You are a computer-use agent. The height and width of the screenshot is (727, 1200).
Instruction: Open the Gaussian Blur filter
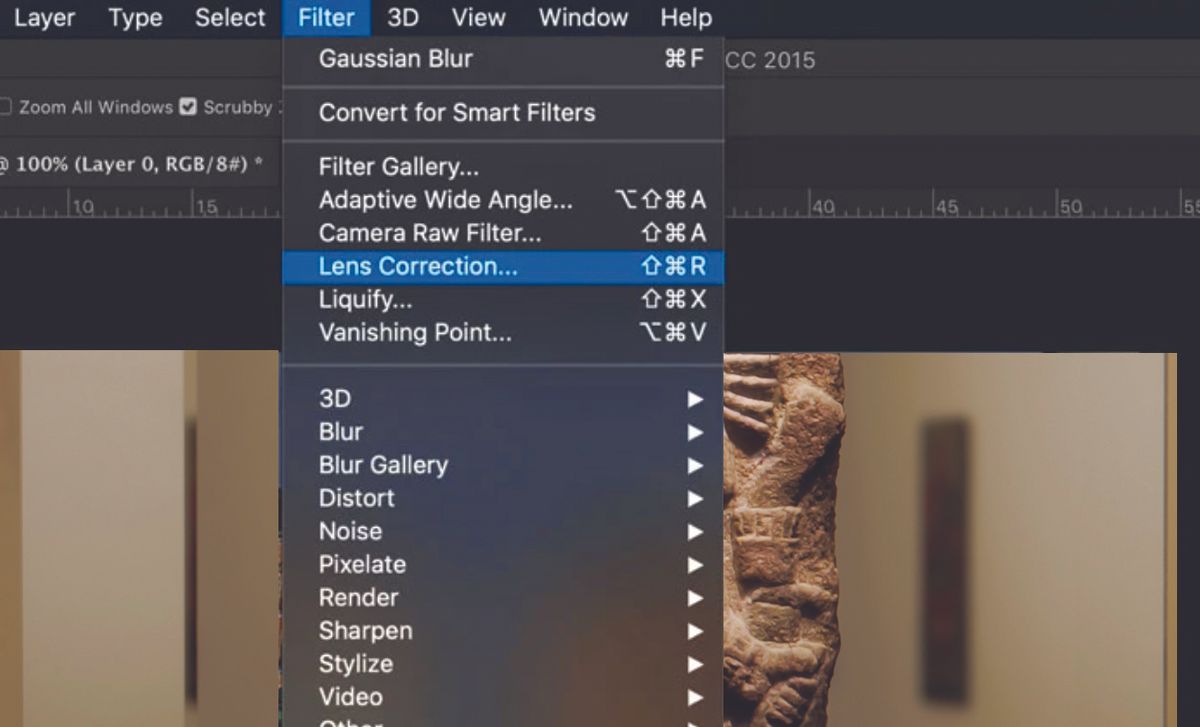pyautogui.click(x=395, y=59)
